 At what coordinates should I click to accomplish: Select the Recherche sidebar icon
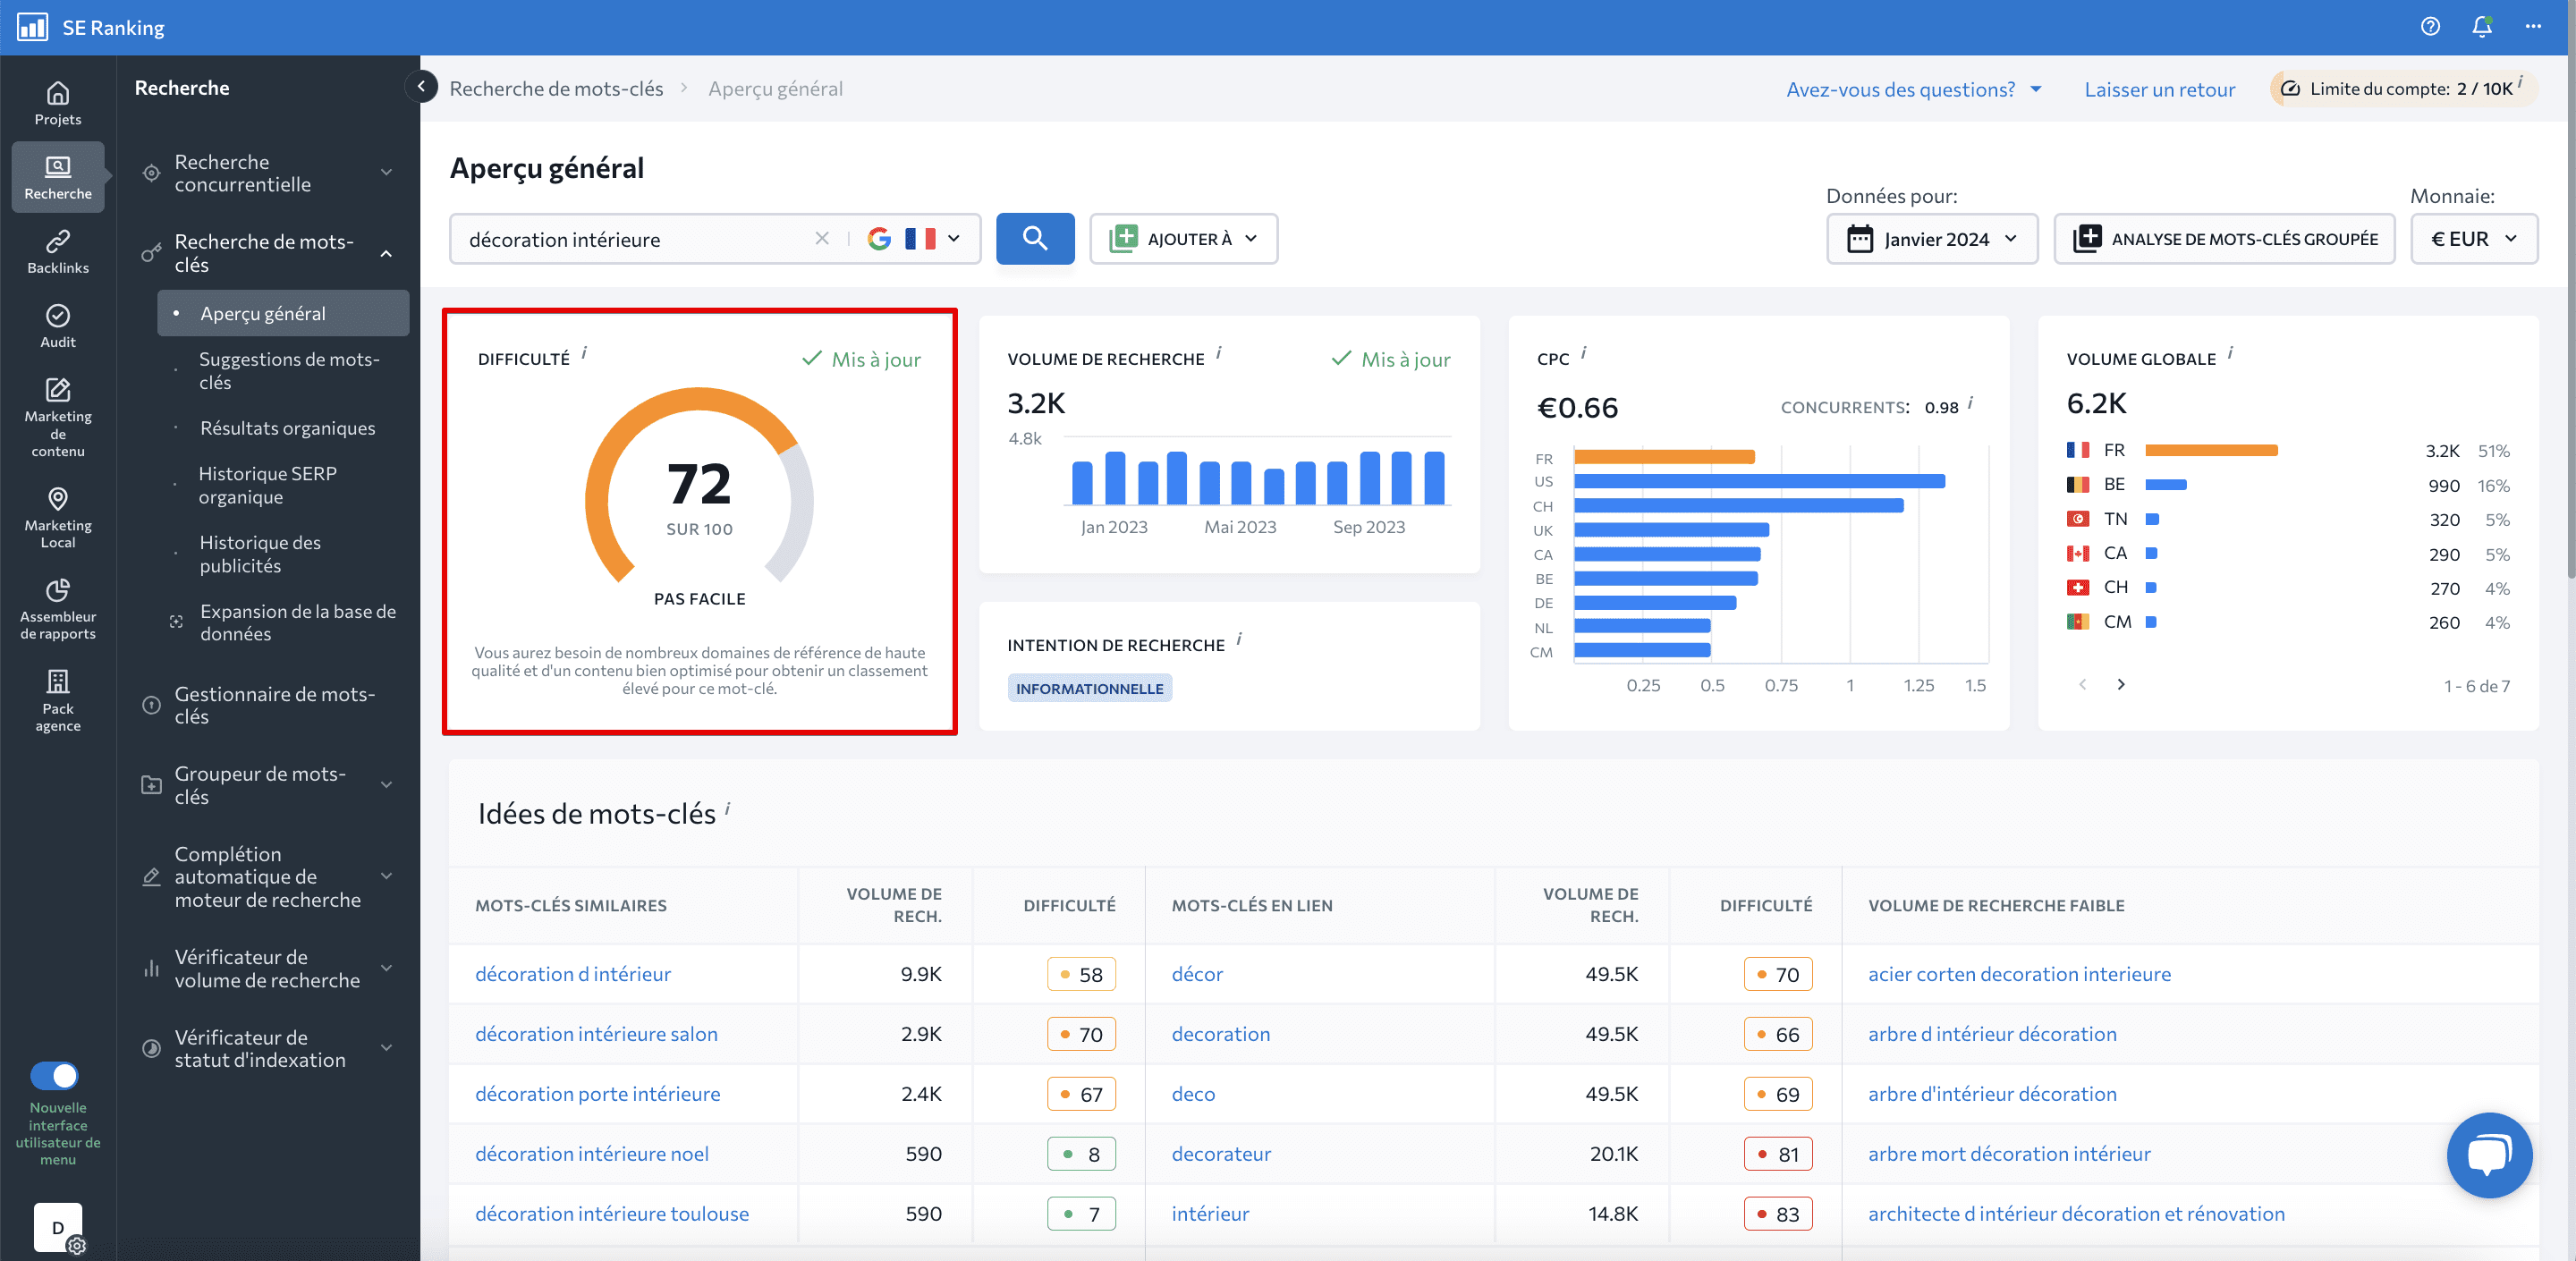tap(58, 177)
